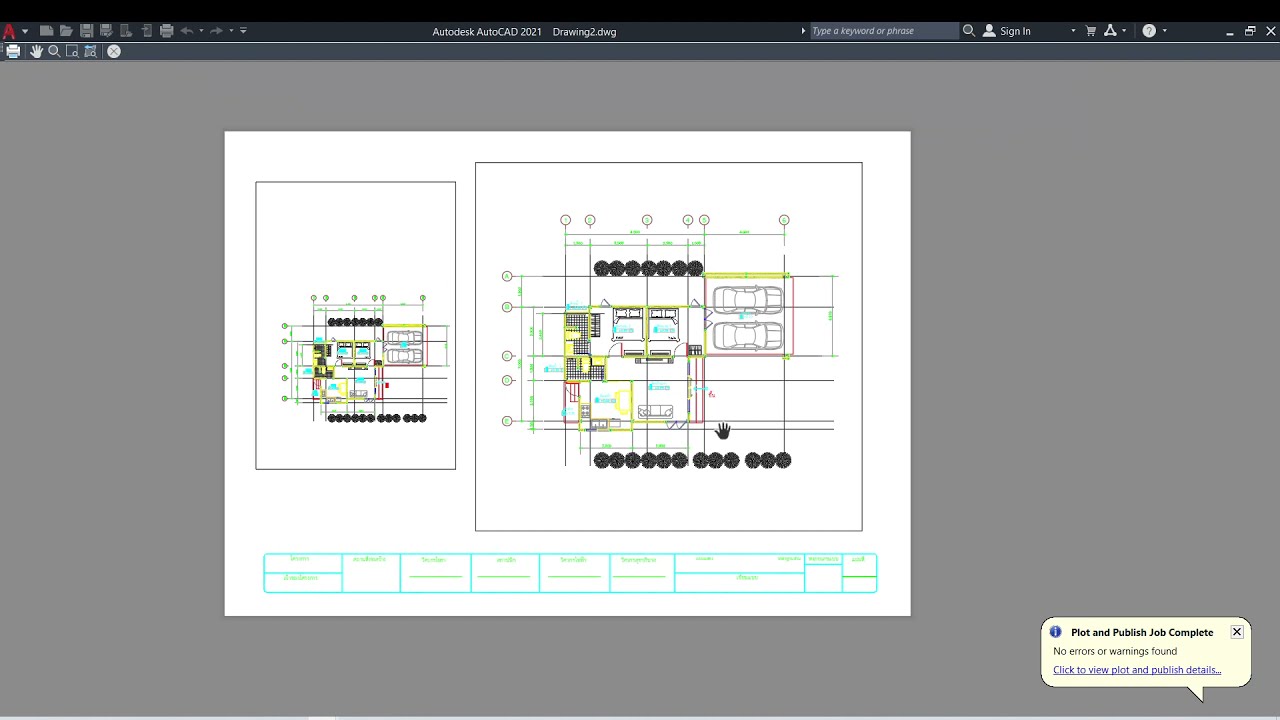Open the Help question mark icon

(x=1149, y=31)
